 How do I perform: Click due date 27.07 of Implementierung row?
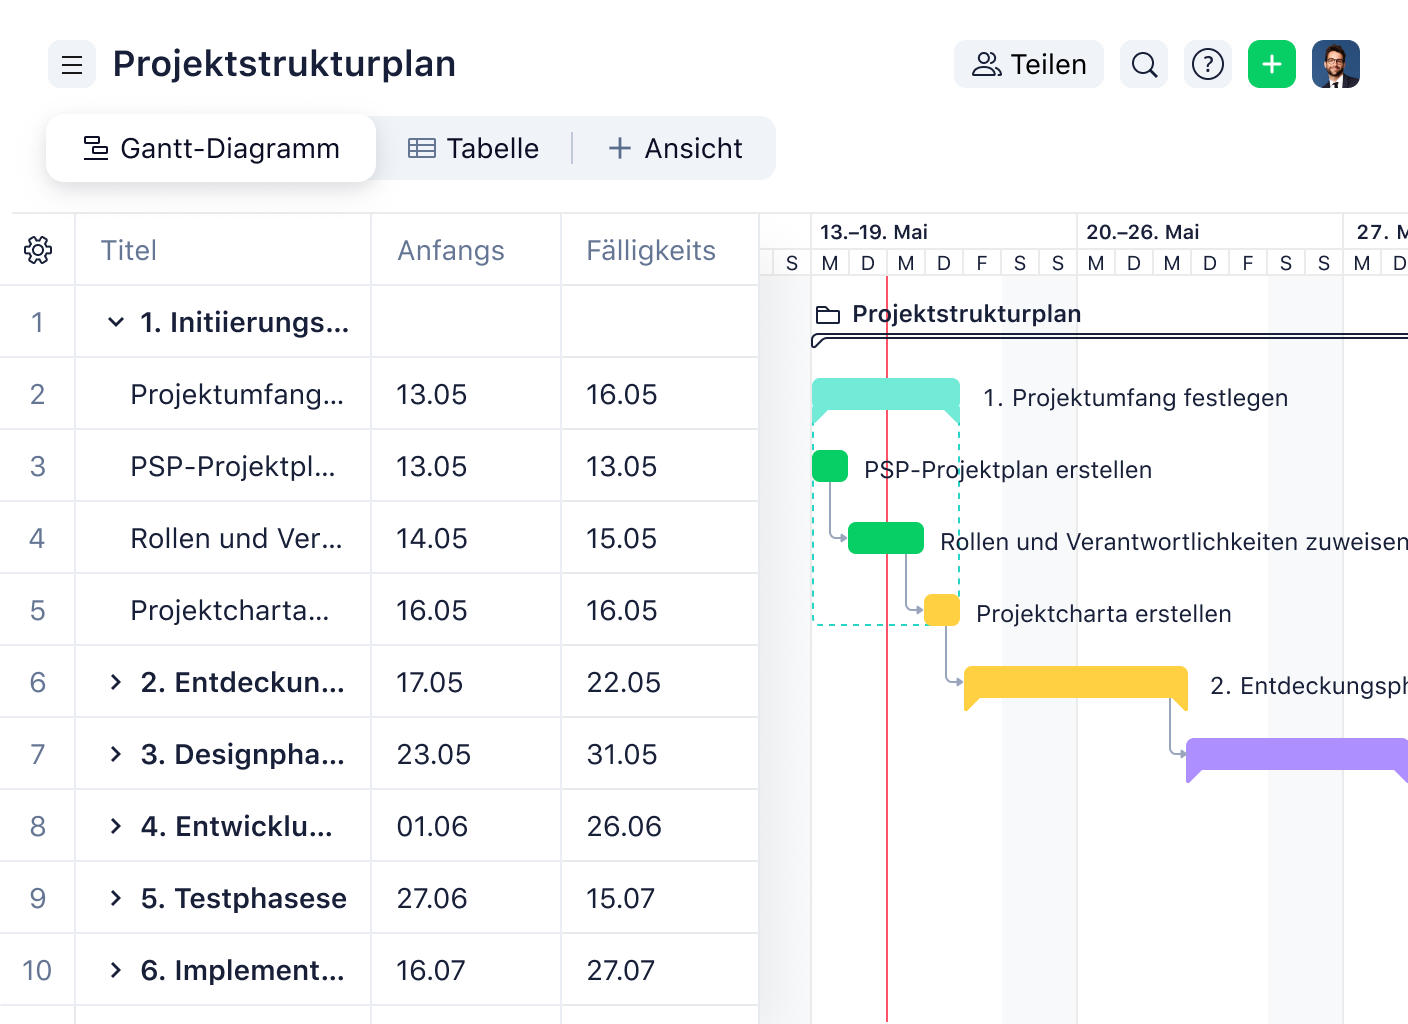(621, 970)
